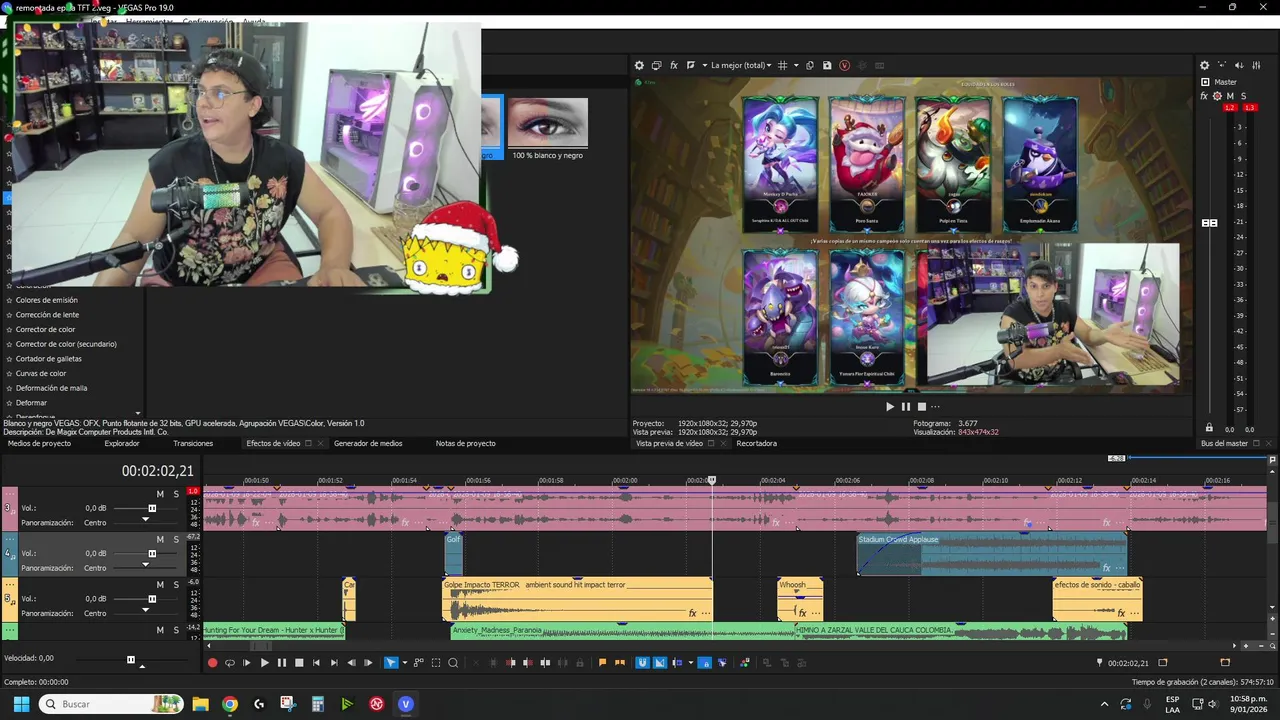Pause the video preview

(x=906, y=406)
